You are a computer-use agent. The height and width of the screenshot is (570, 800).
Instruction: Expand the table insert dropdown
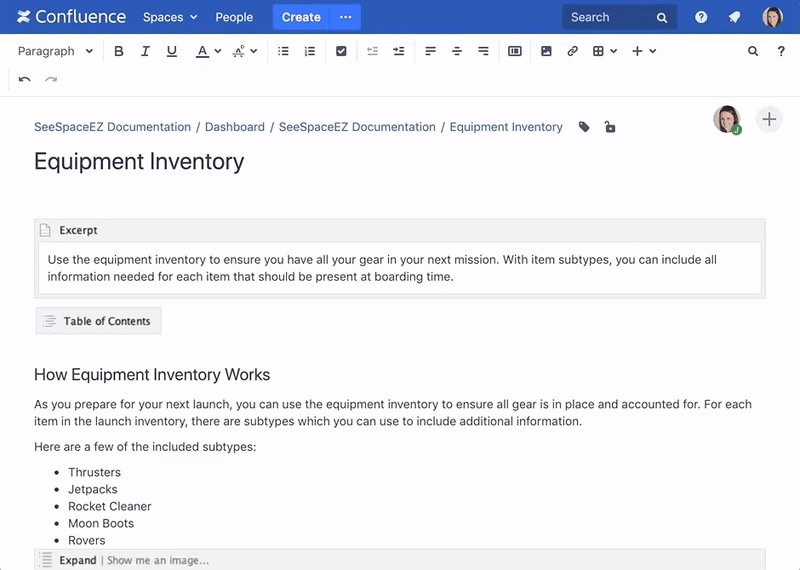click(604, 51)
